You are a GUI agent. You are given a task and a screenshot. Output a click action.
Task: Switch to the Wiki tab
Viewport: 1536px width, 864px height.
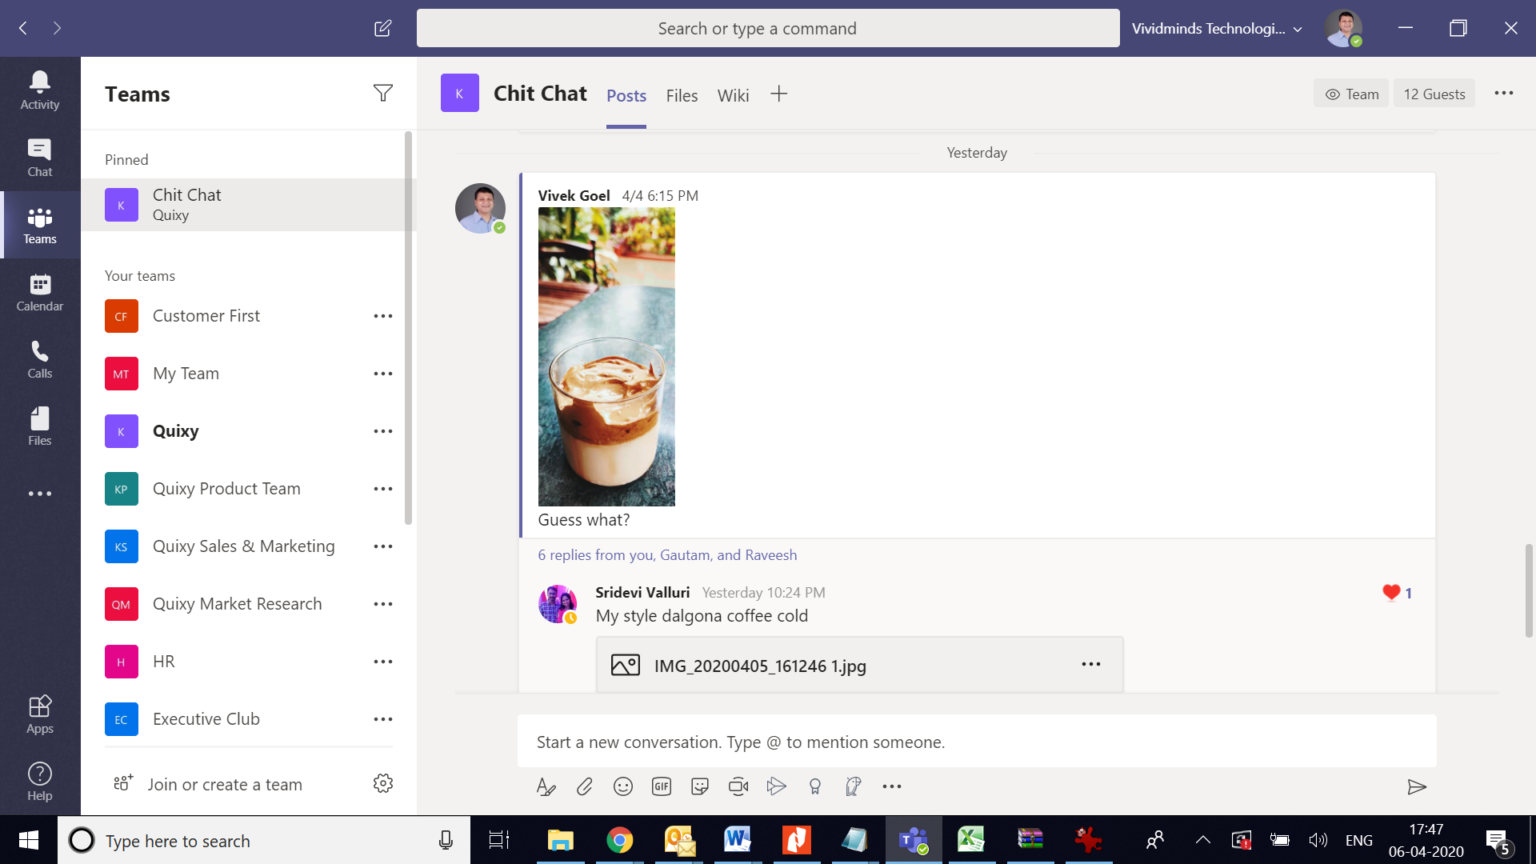tap(733, 95)
